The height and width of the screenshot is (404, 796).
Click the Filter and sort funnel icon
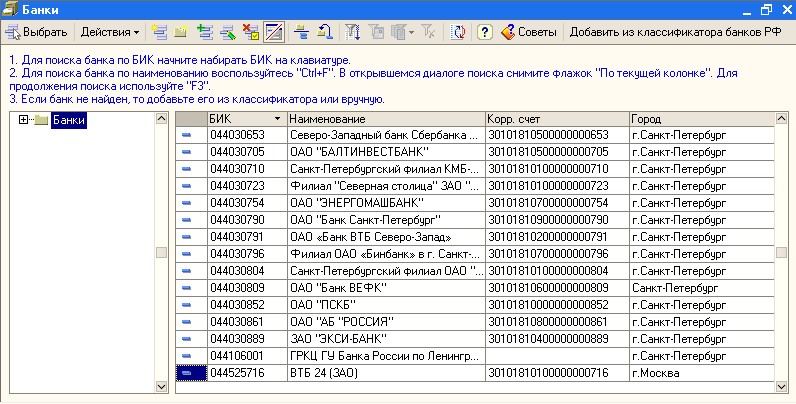click(352, 32)
